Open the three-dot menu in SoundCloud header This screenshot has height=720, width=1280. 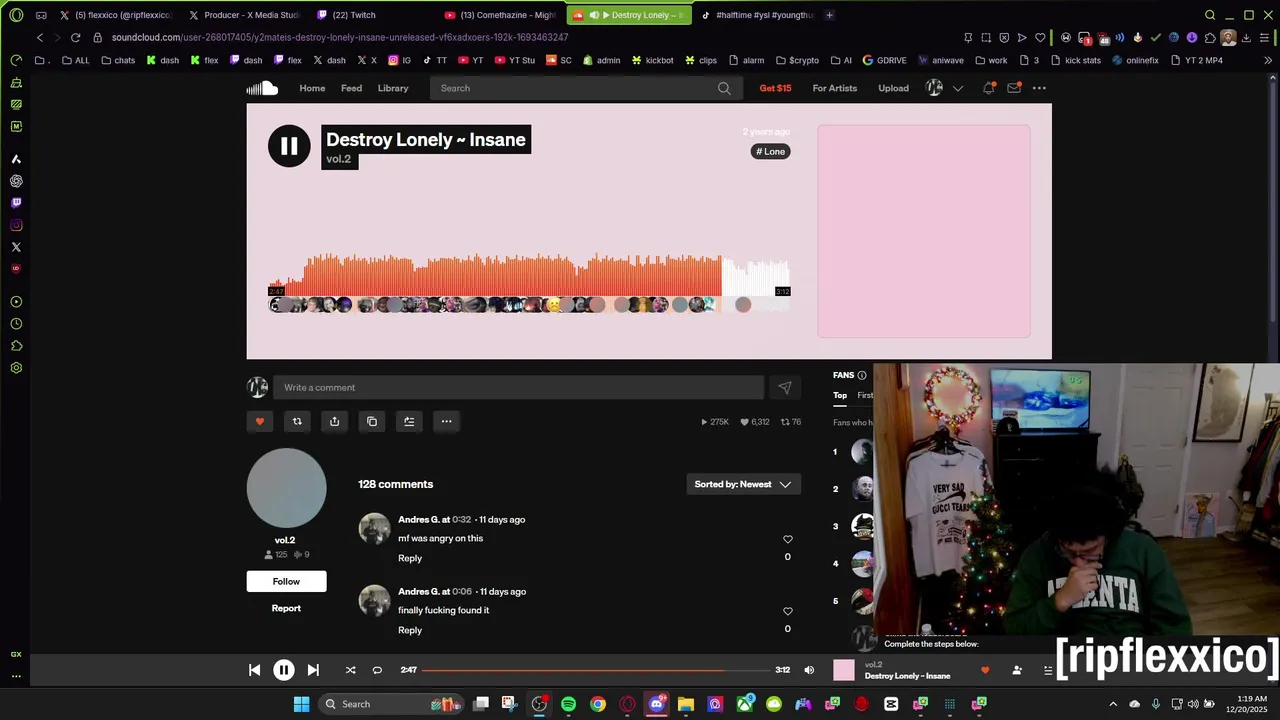point(1039,88)
